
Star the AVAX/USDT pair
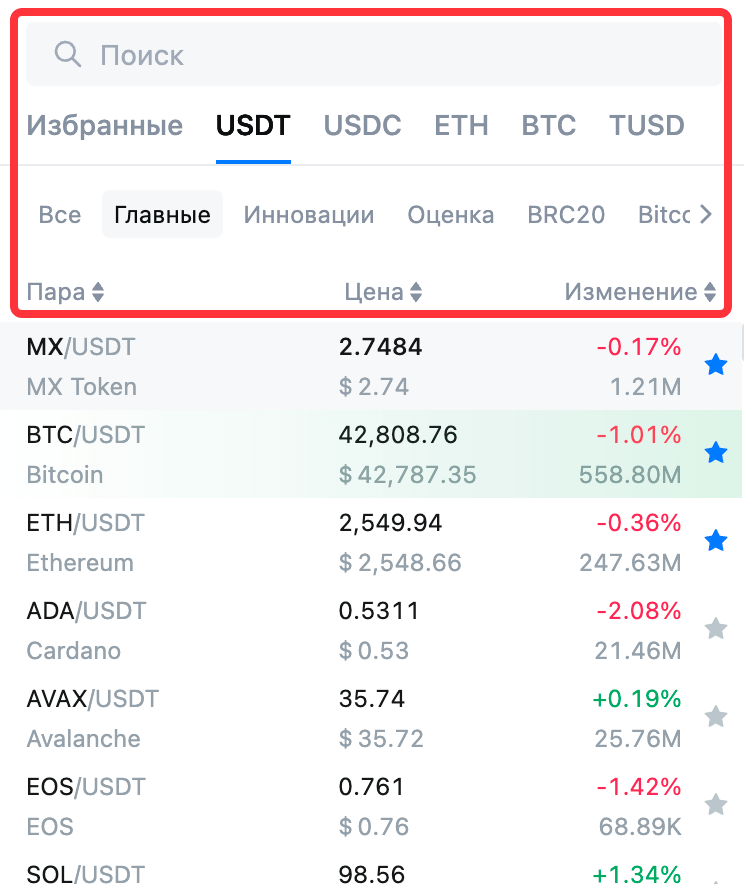(716, 716)
